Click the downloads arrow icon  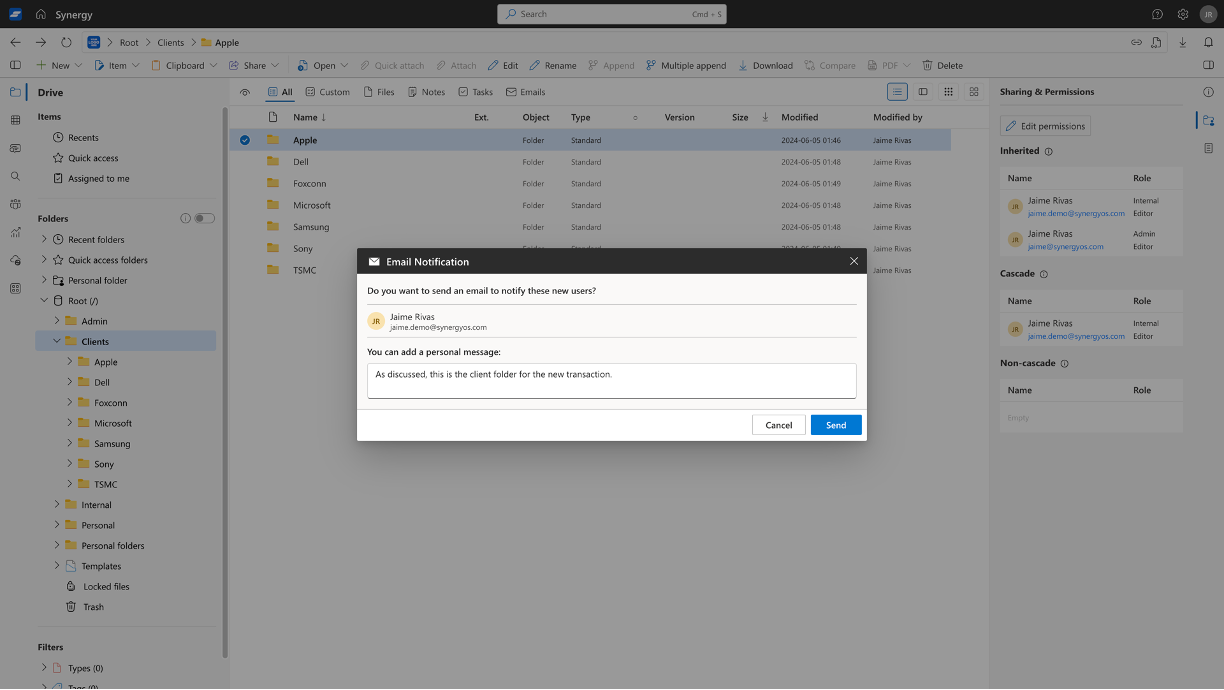tap(1183, 42)
